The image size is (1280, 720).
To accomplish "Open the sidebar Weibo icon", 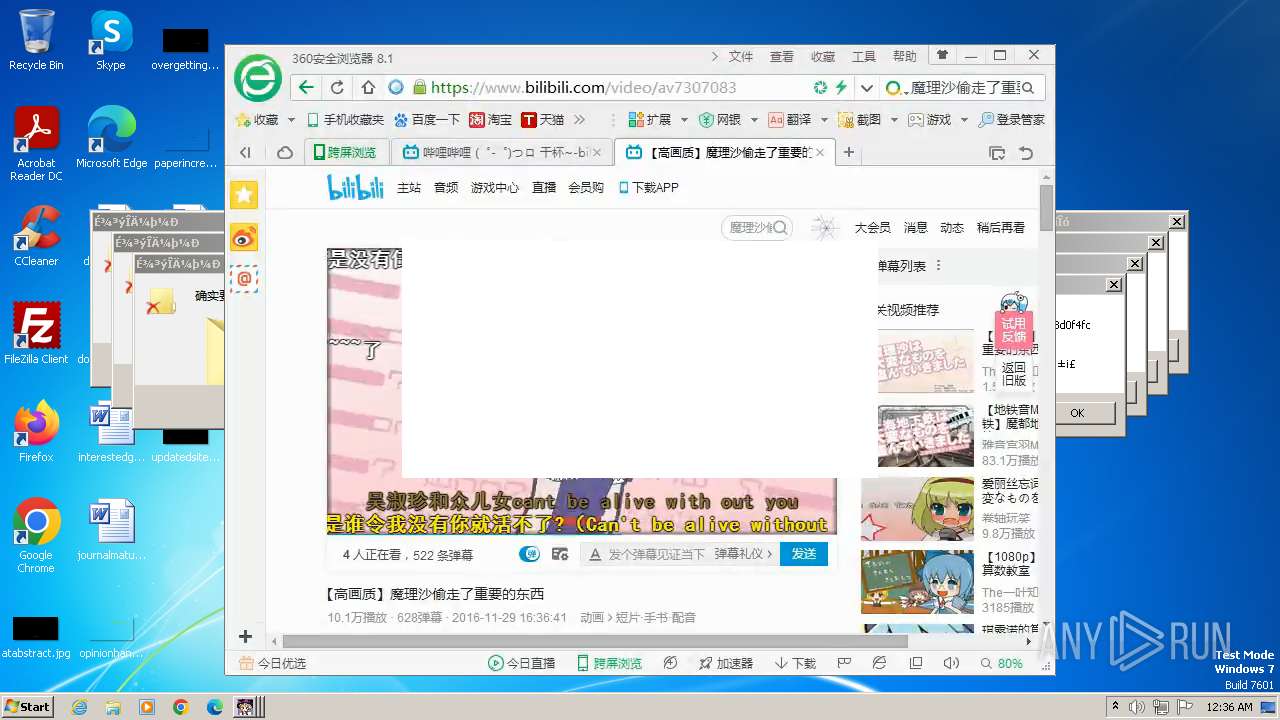I will tap(245, 237).
